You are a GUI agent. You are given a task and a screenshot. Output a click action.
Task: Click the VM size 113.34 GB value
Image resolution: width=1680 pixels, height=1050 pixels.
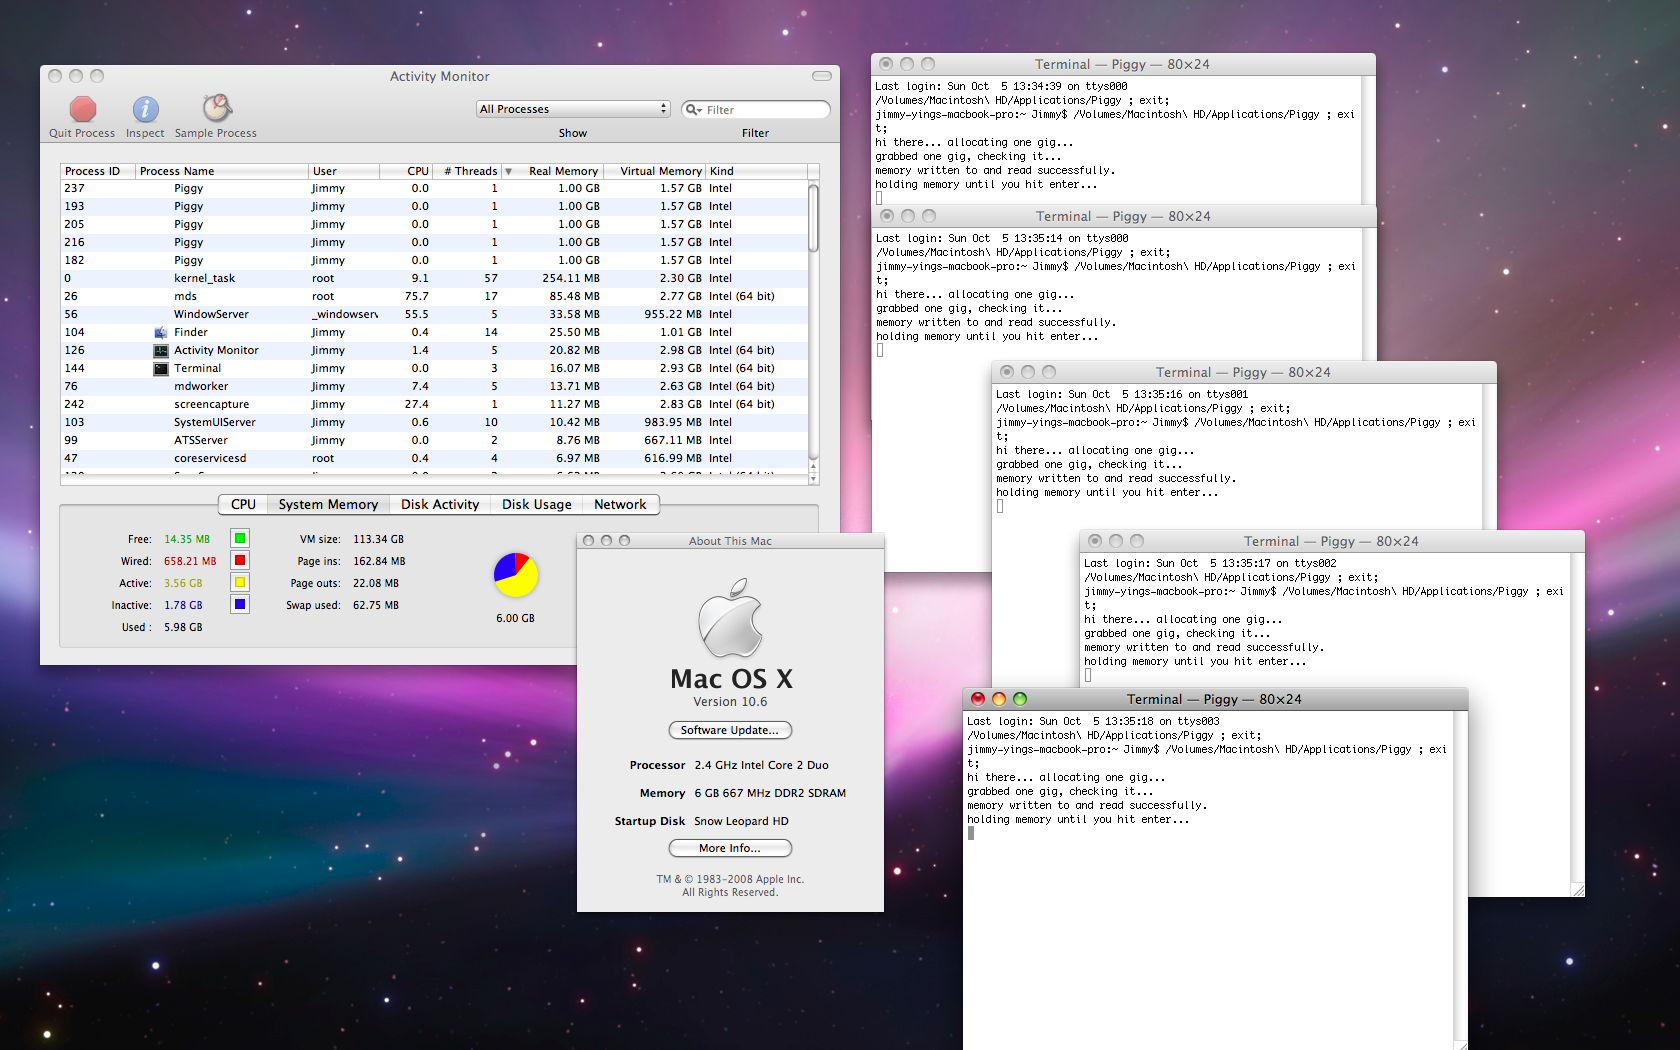click(x=378, y=539)
